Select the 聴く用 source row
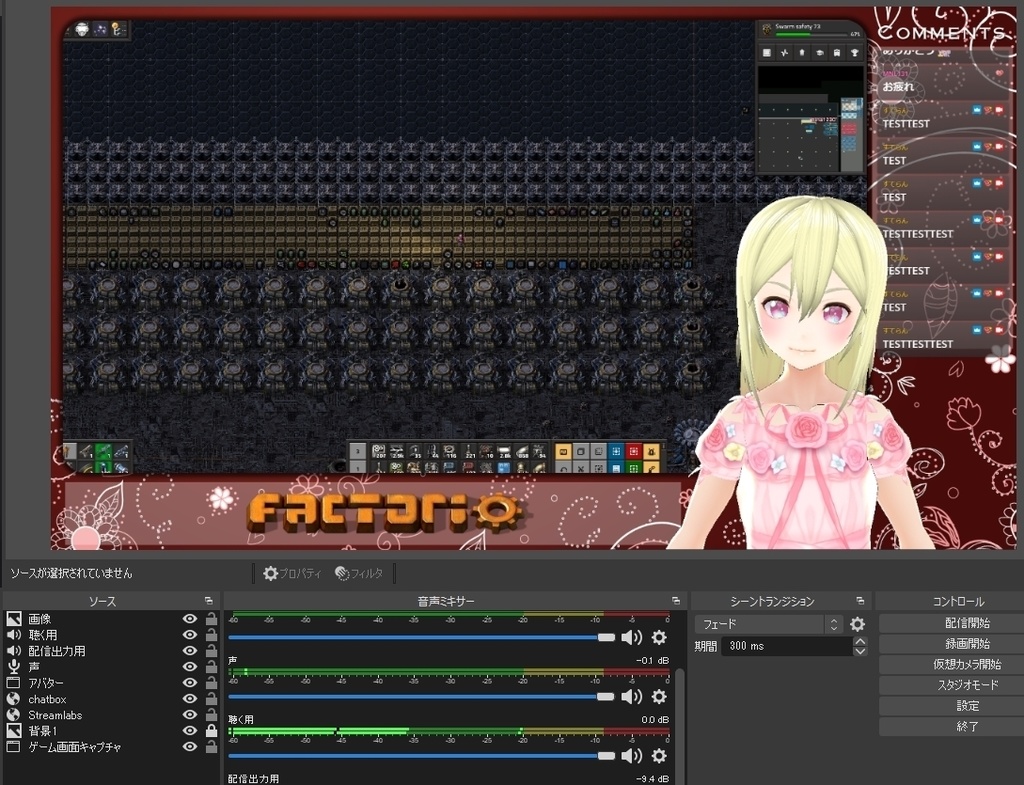Viewport: 1024px width, 785px height. pos(112,635)
